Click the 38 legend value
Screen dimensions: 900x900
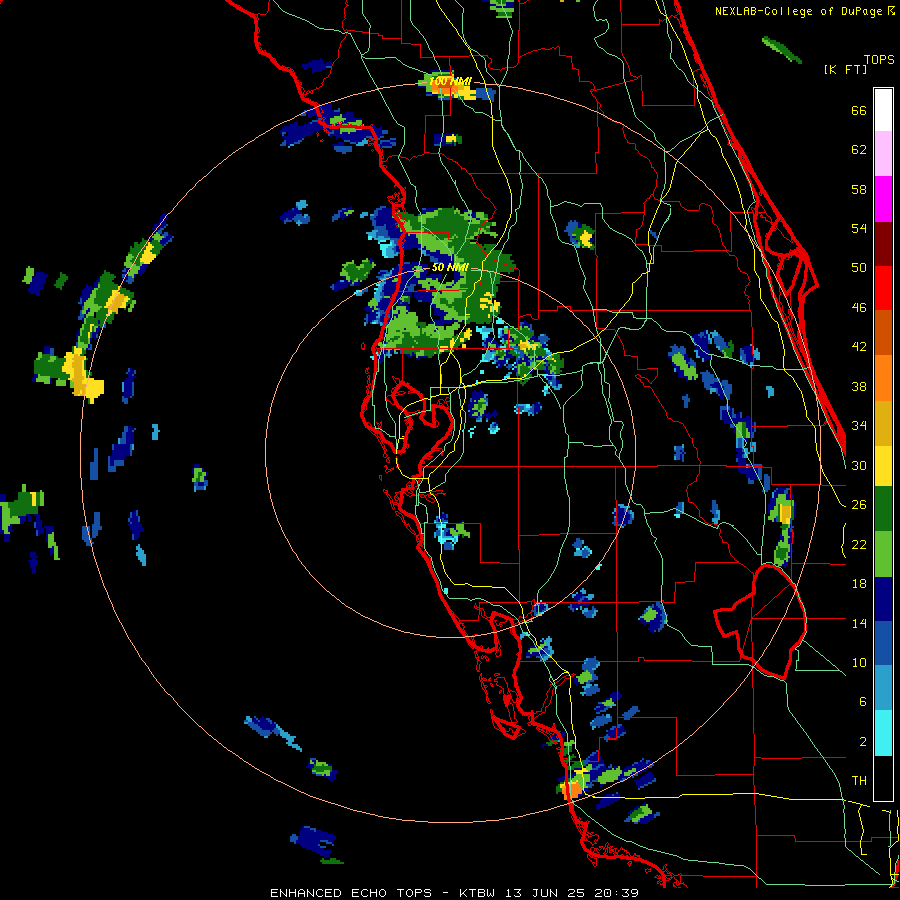(859, 386)
